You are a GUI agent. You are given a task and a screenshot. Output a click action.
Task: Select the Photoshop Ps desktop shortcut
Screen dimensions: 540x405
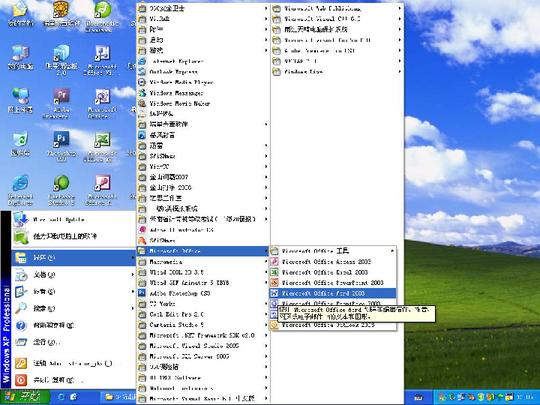click(x=61, y=146)
